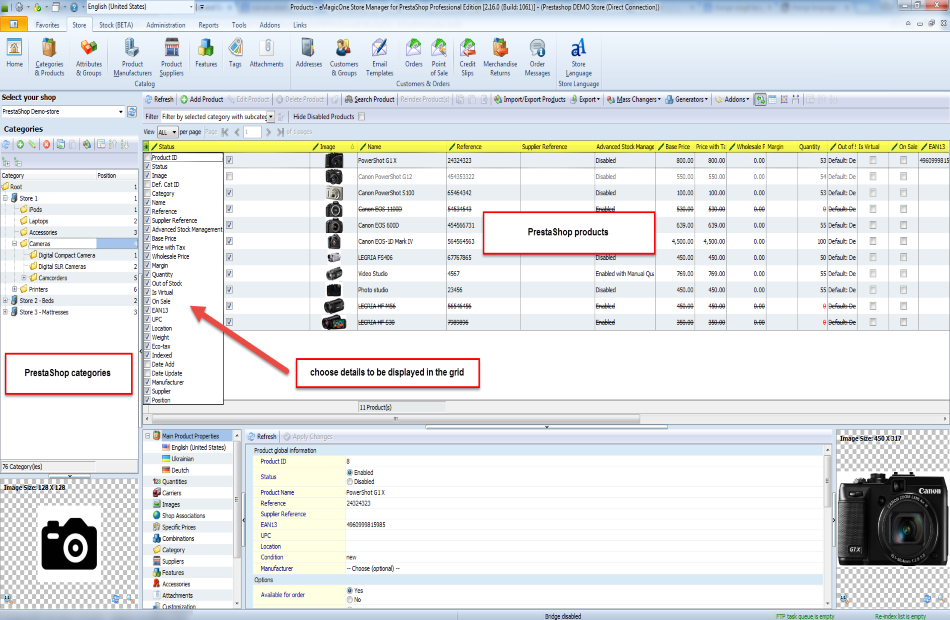Toggle Hide Disabled Products checkbox
This screenshot has width=950, height=620.
[362, 116]
